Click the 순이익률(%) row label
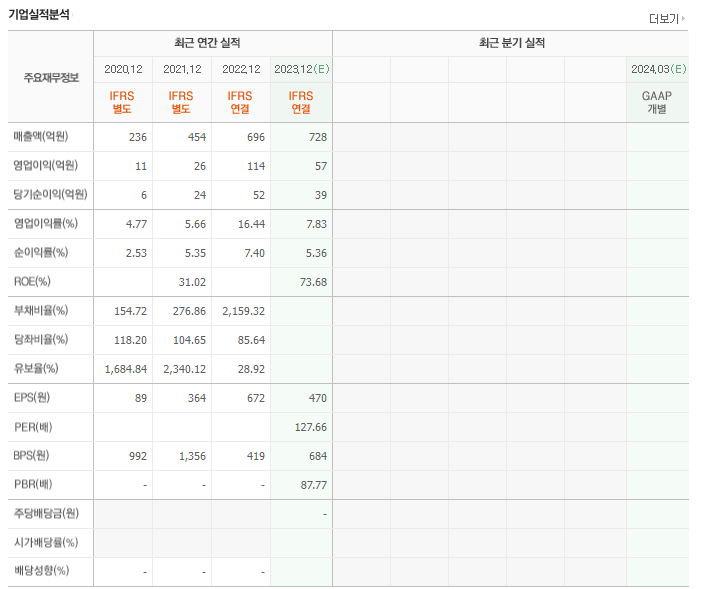 41,252
